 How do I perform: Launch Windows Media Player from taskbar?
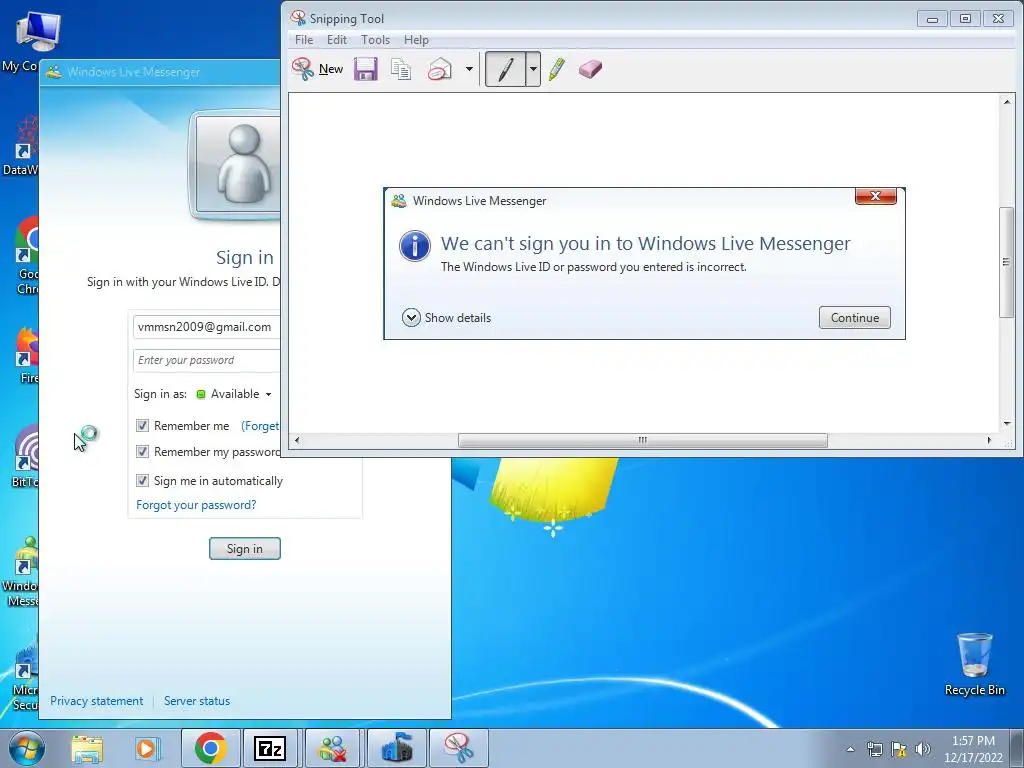(147, 748)
